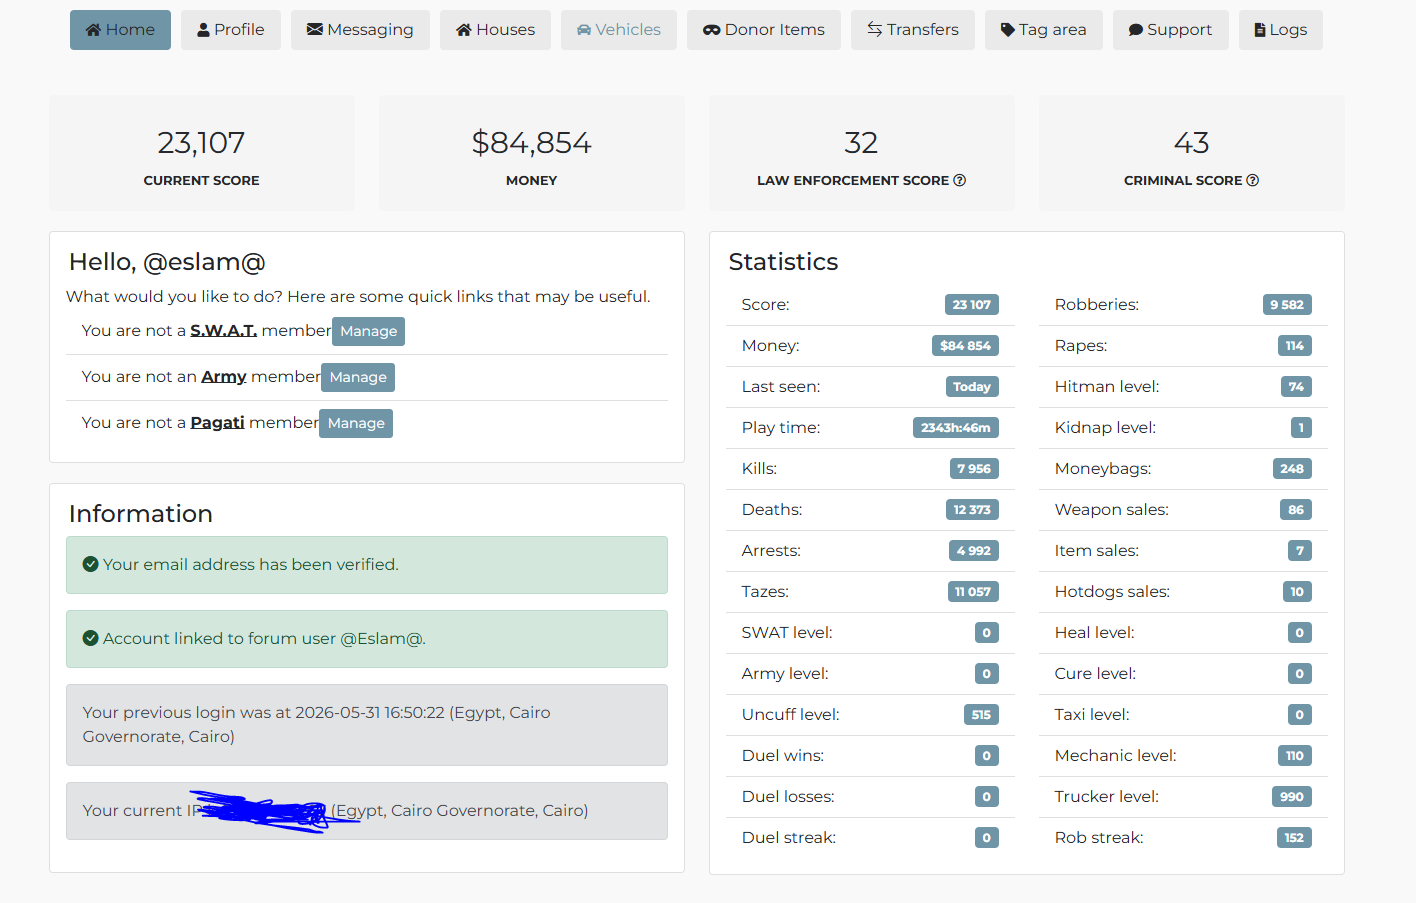
Task: Open the Tag area tab label
Action: click(x=1053, y=30)
